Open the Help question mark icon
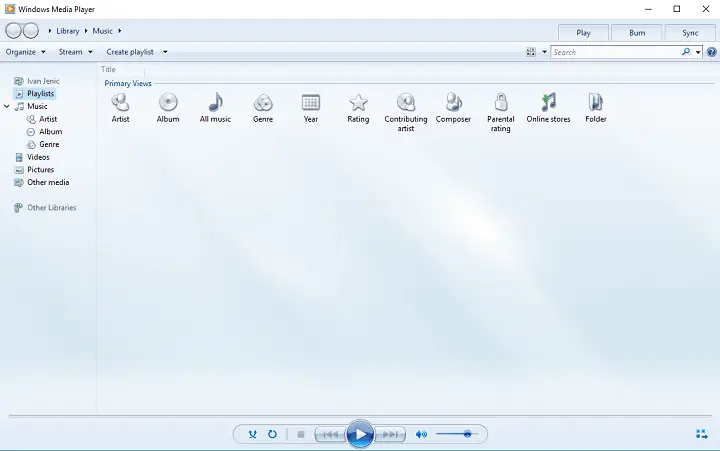Viewport: 720px width, 451px height. click(711, 52)
